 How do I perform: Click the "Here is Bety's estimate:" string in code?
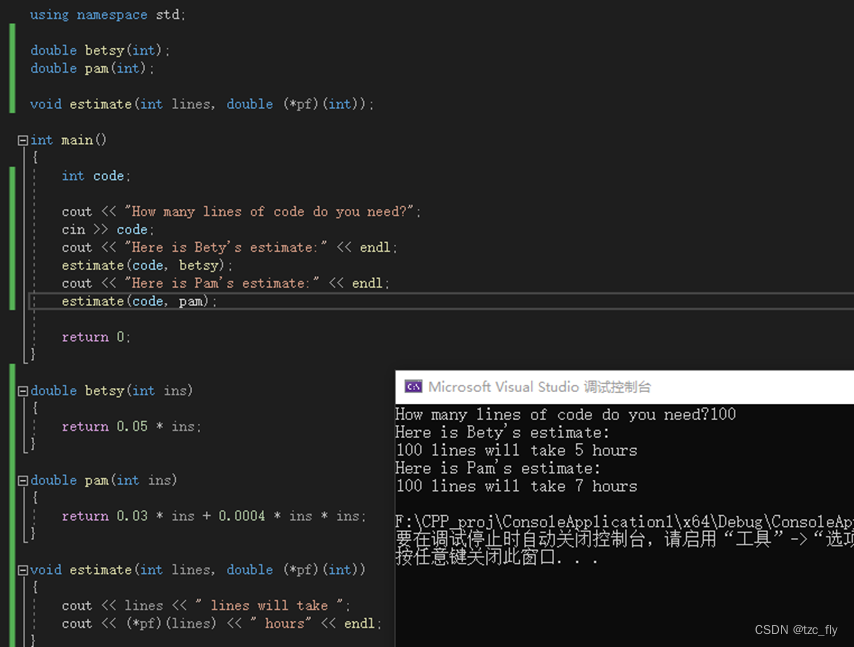226,247
